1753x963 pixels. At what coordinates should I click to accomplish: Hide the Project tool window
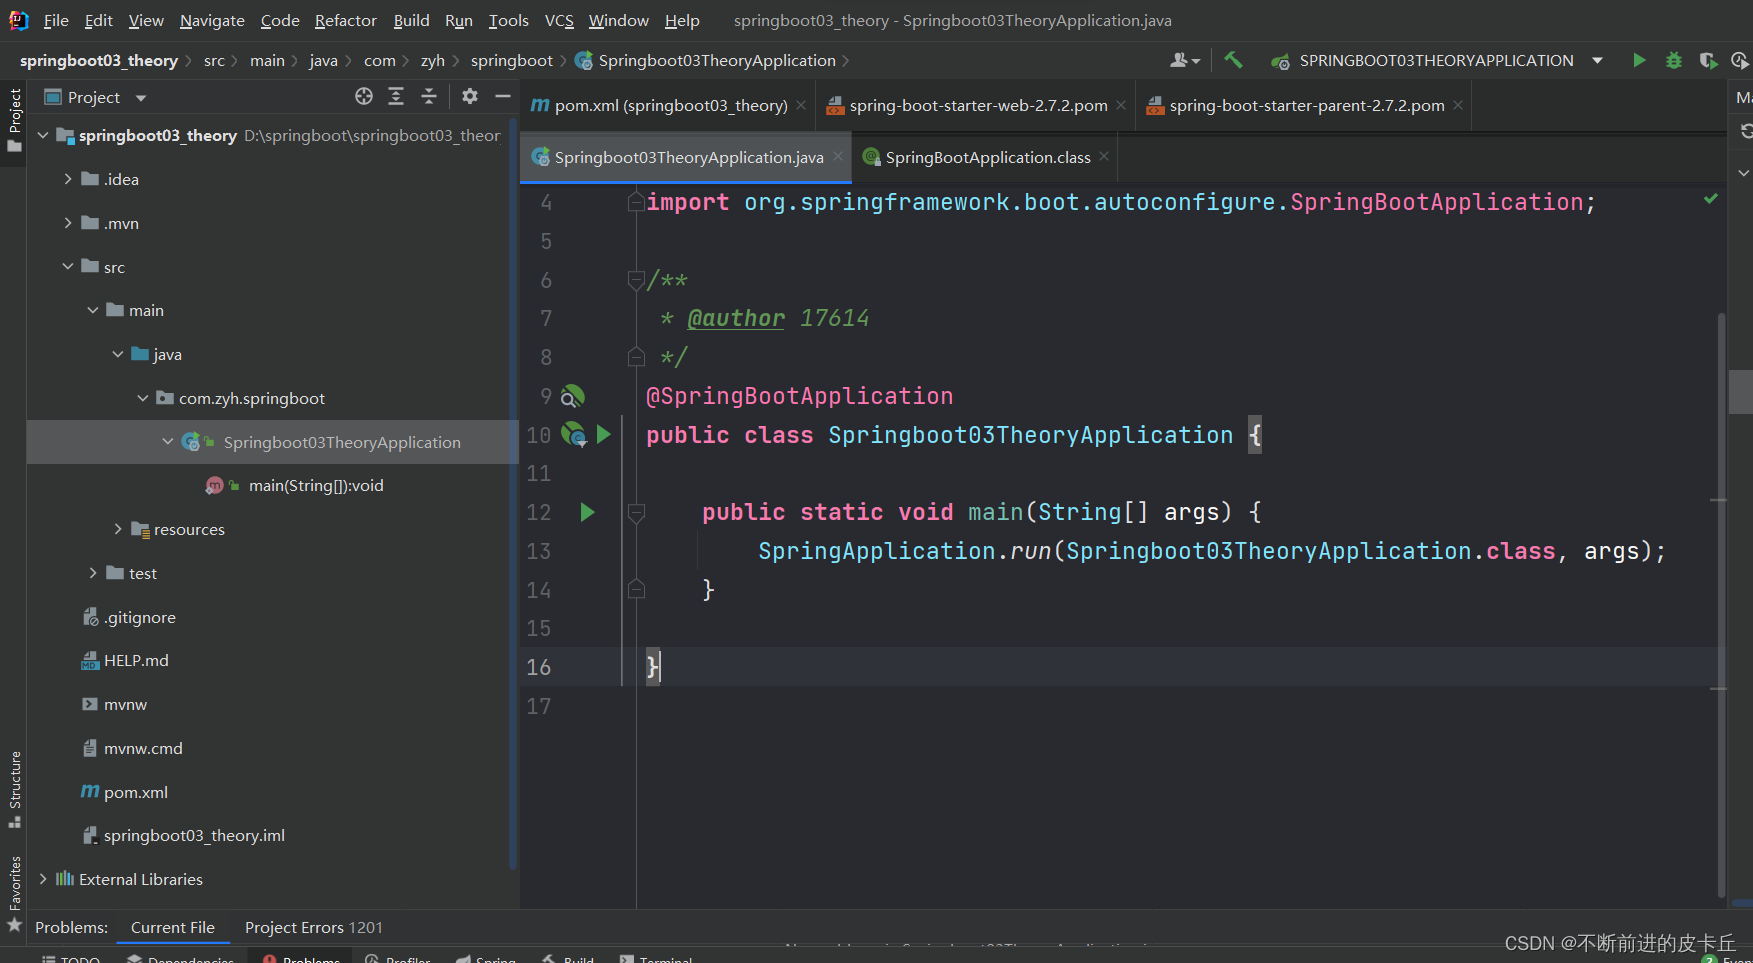502,96
